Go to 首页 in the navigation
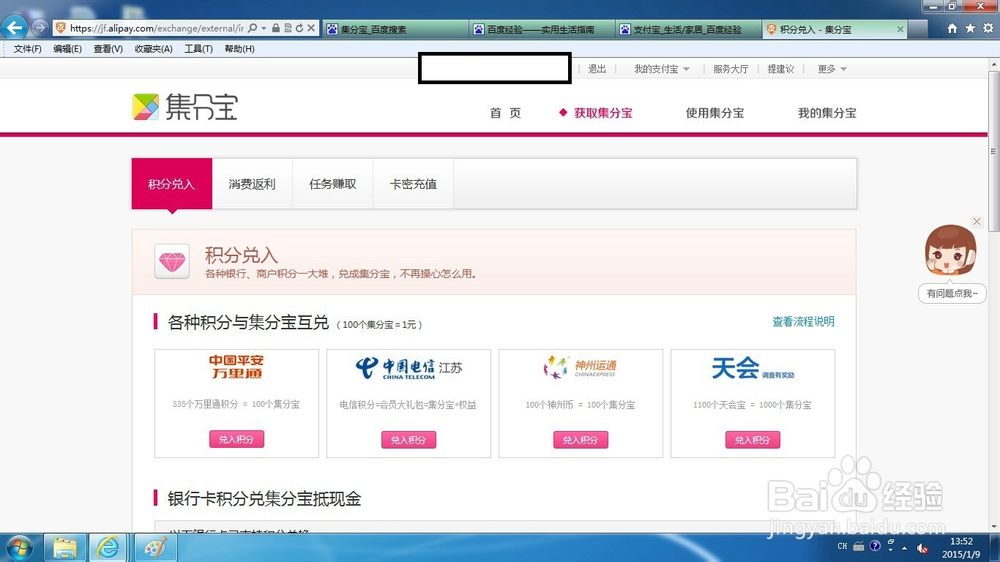The width and height of the screenshot is (1000, 562). (505, 113)
